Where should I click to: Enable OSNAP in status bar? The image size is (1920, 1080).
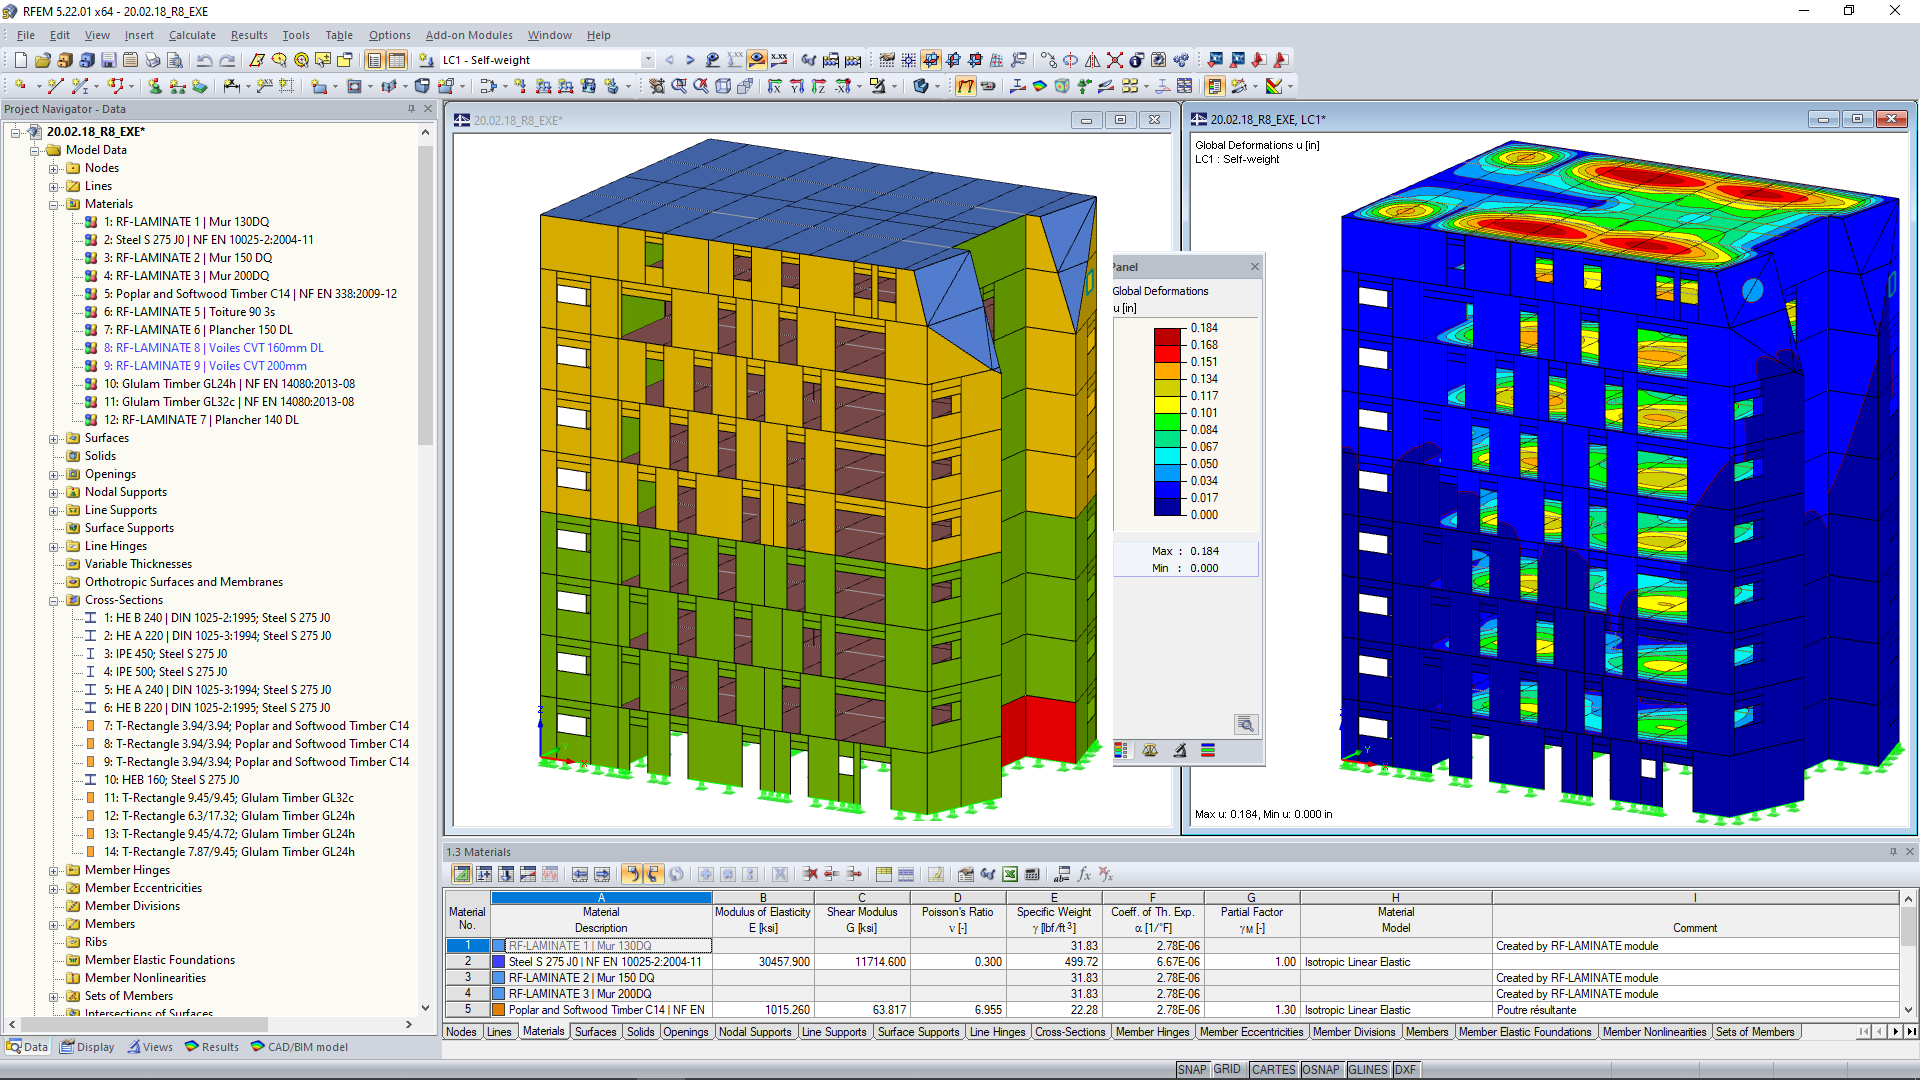pos(1320,1069)
